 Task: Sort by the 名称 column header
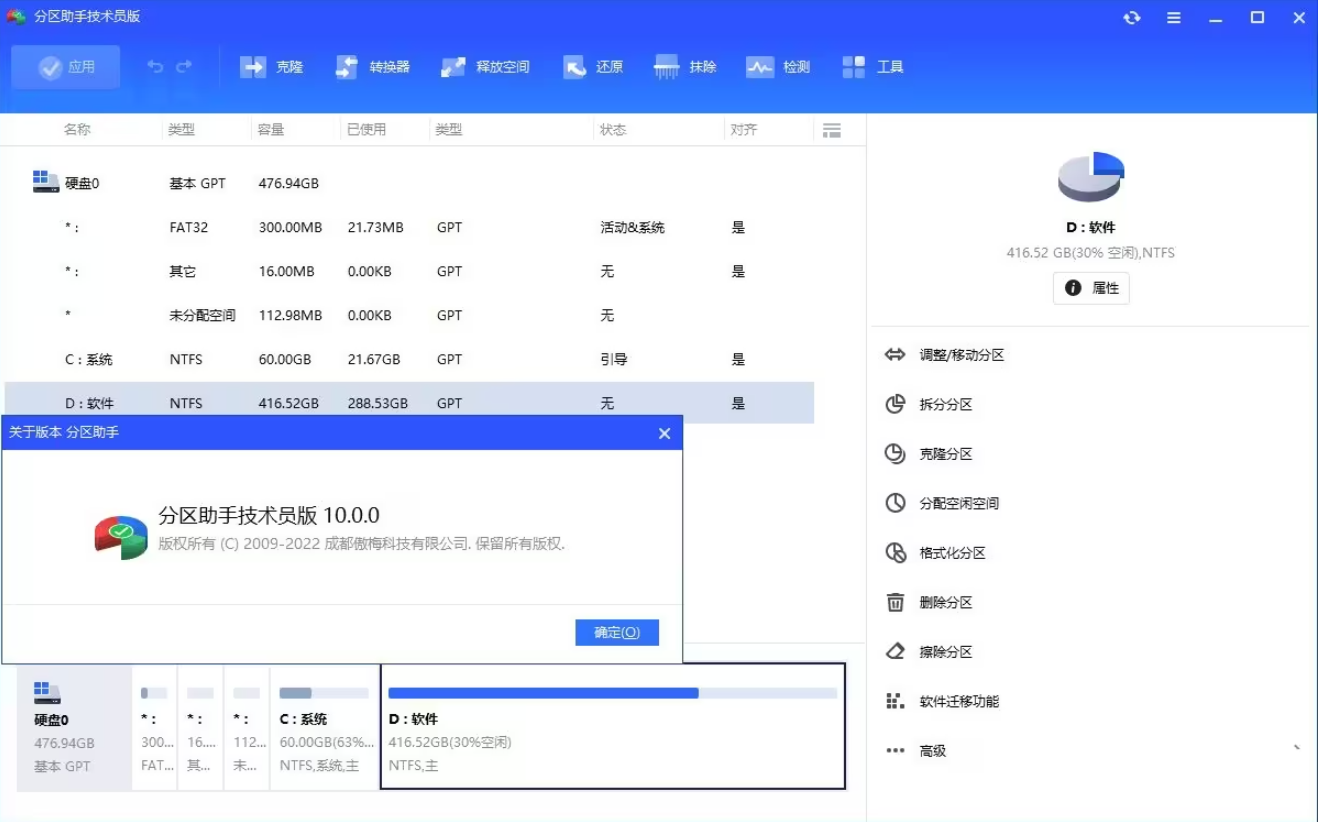click(77, 130)
